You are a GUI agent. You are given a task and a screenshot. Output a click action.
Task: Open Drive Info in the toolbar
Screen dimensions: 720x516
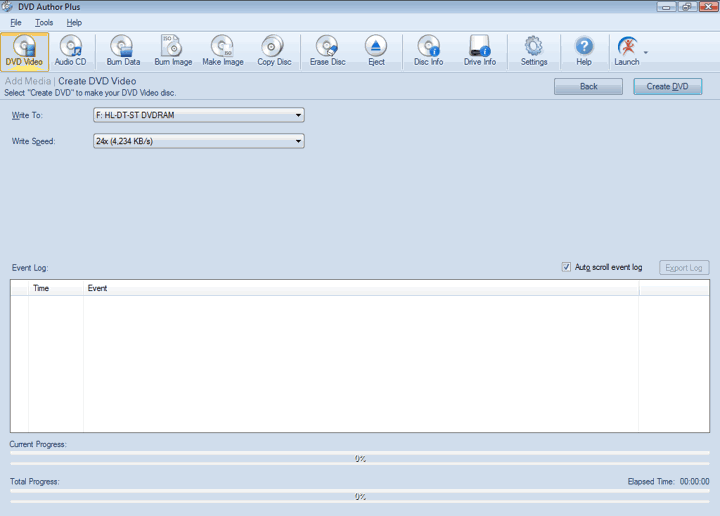point(480,51)
